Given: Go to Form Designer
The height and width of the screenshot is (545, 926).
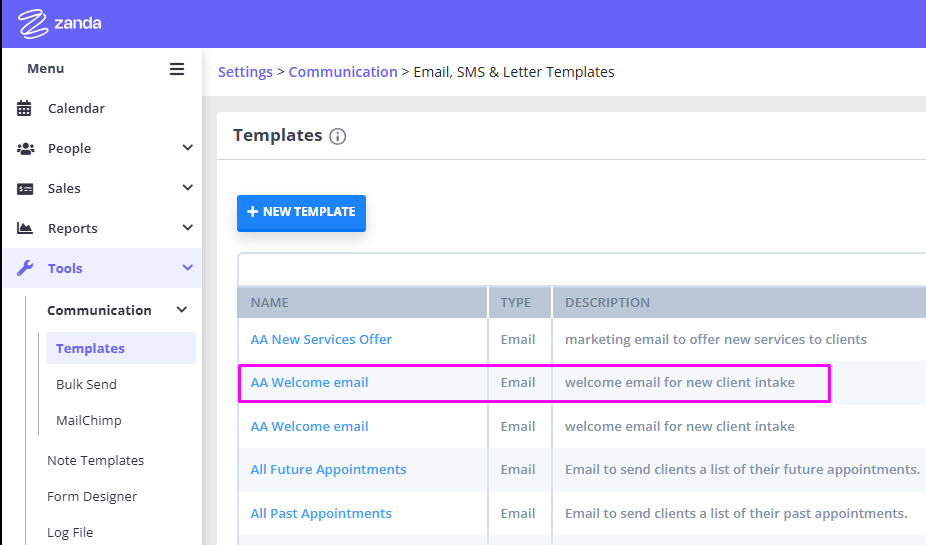Looking at the screenshot, I should tap(92, 497).
